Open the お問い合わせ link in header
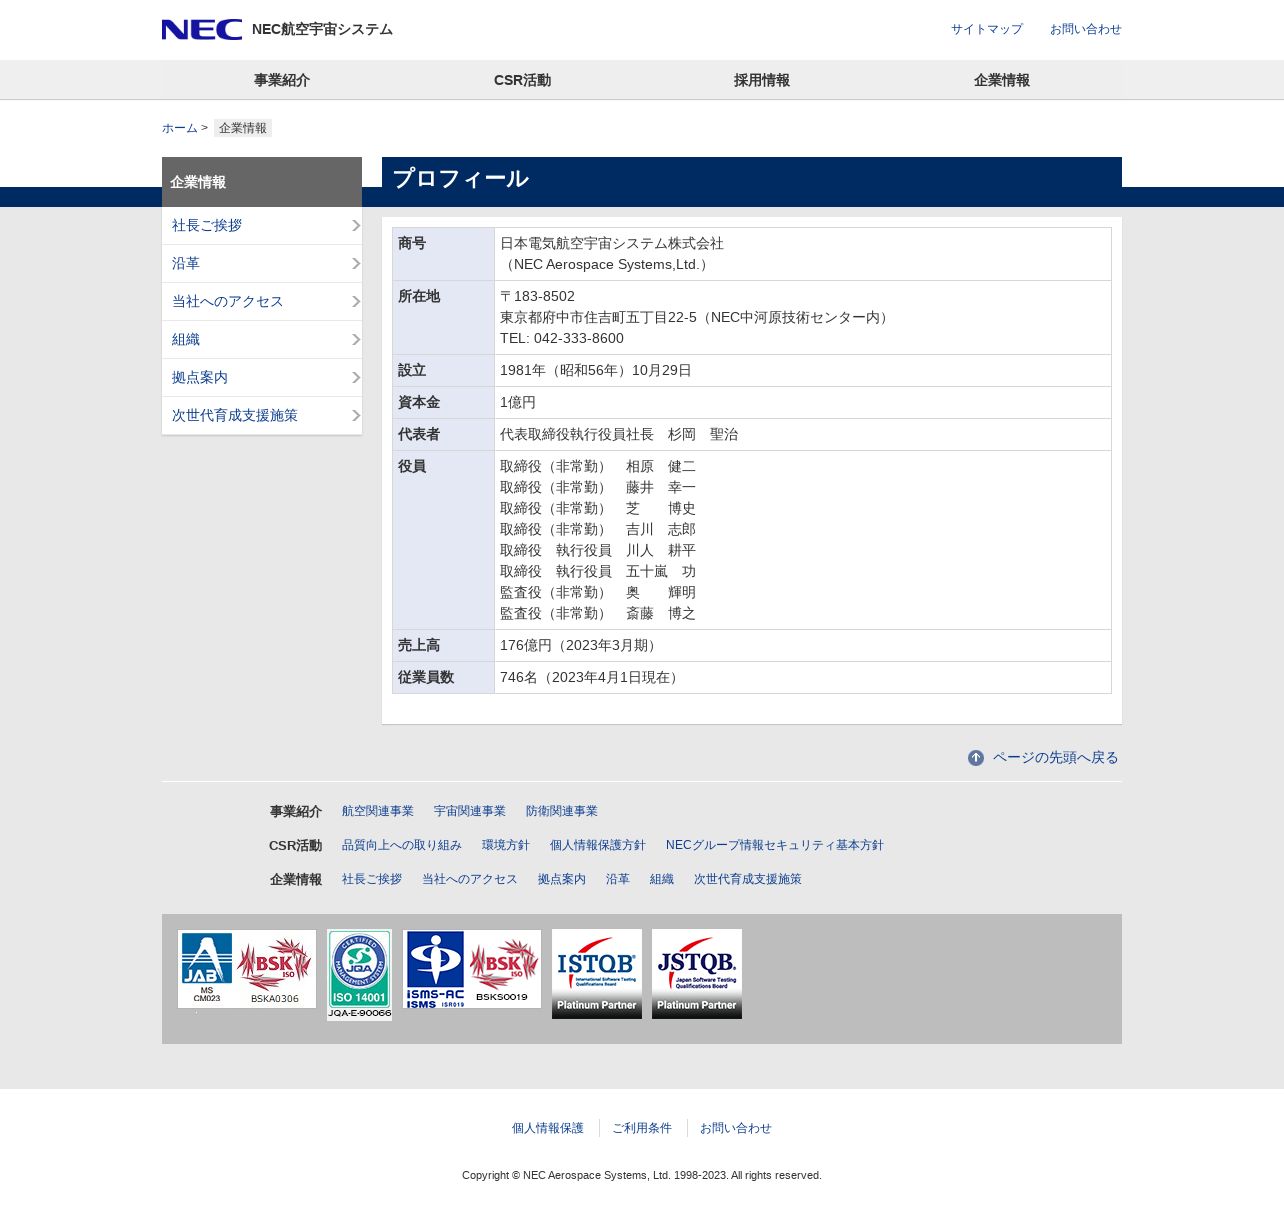This screenshot has height=1208, width=1284. click(x=1086, y=29)
